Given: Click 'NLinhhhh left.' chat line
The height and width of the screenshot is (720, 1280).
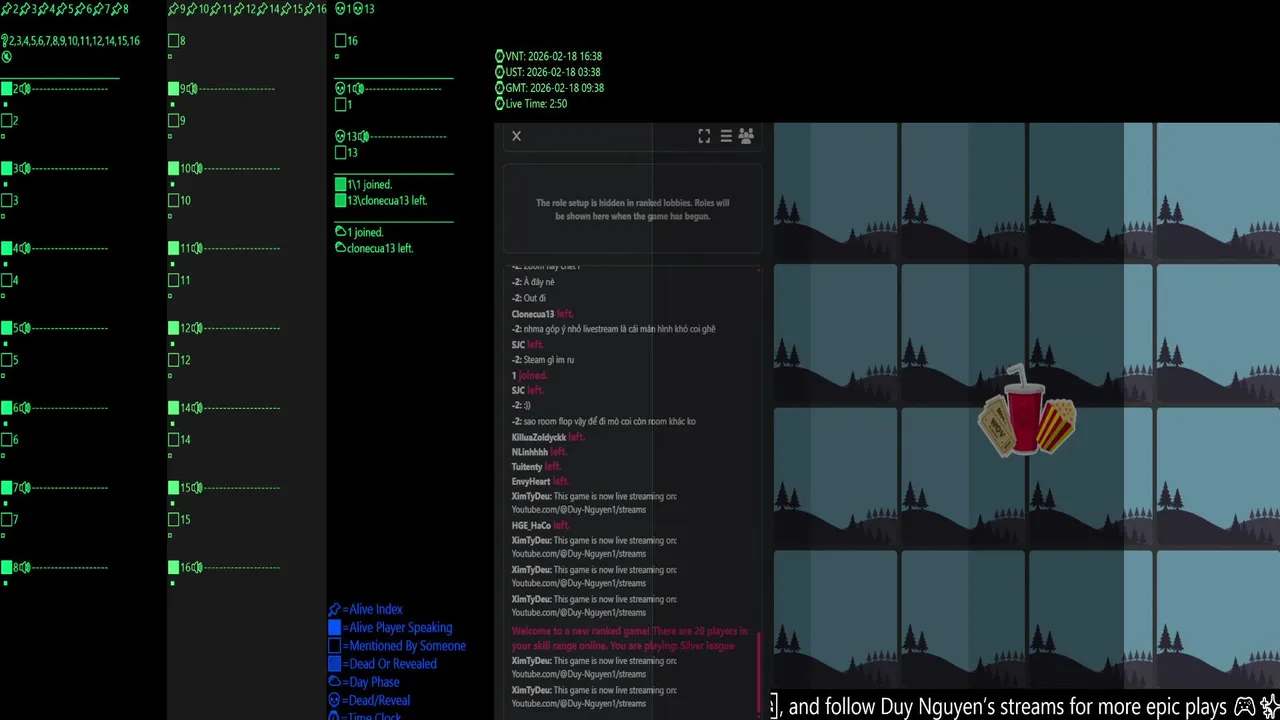Looking at the screenshot, I should [x=539, y=452].
